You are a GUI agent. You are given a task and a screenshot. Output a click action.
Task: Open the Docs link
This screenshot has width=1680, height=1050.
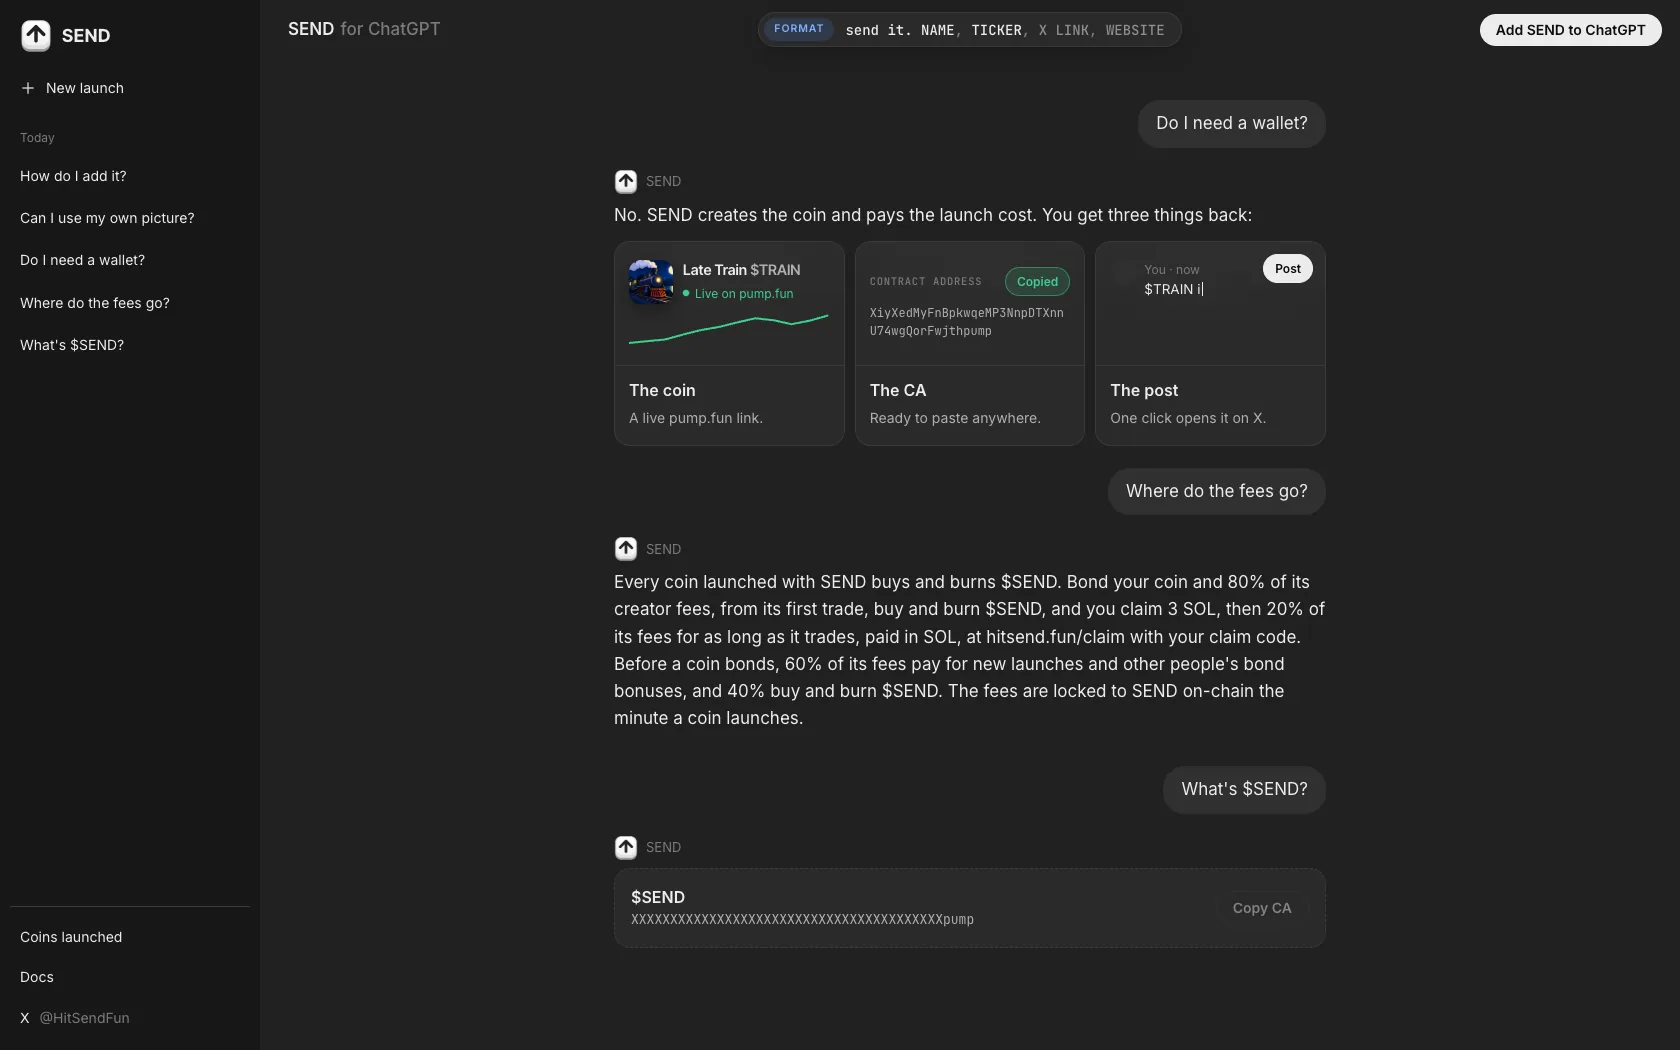(x=37, y=977)
